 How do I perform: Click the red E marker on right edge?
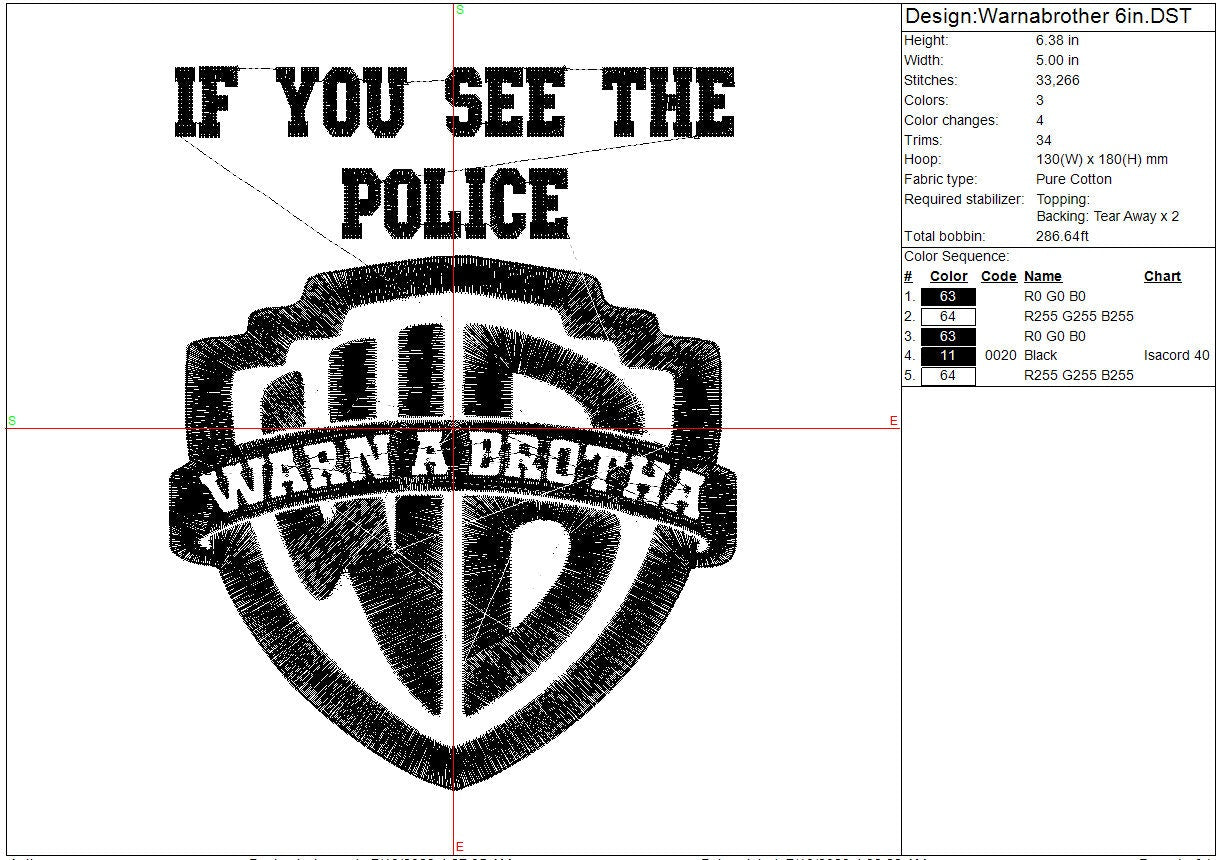click(894, 421)
